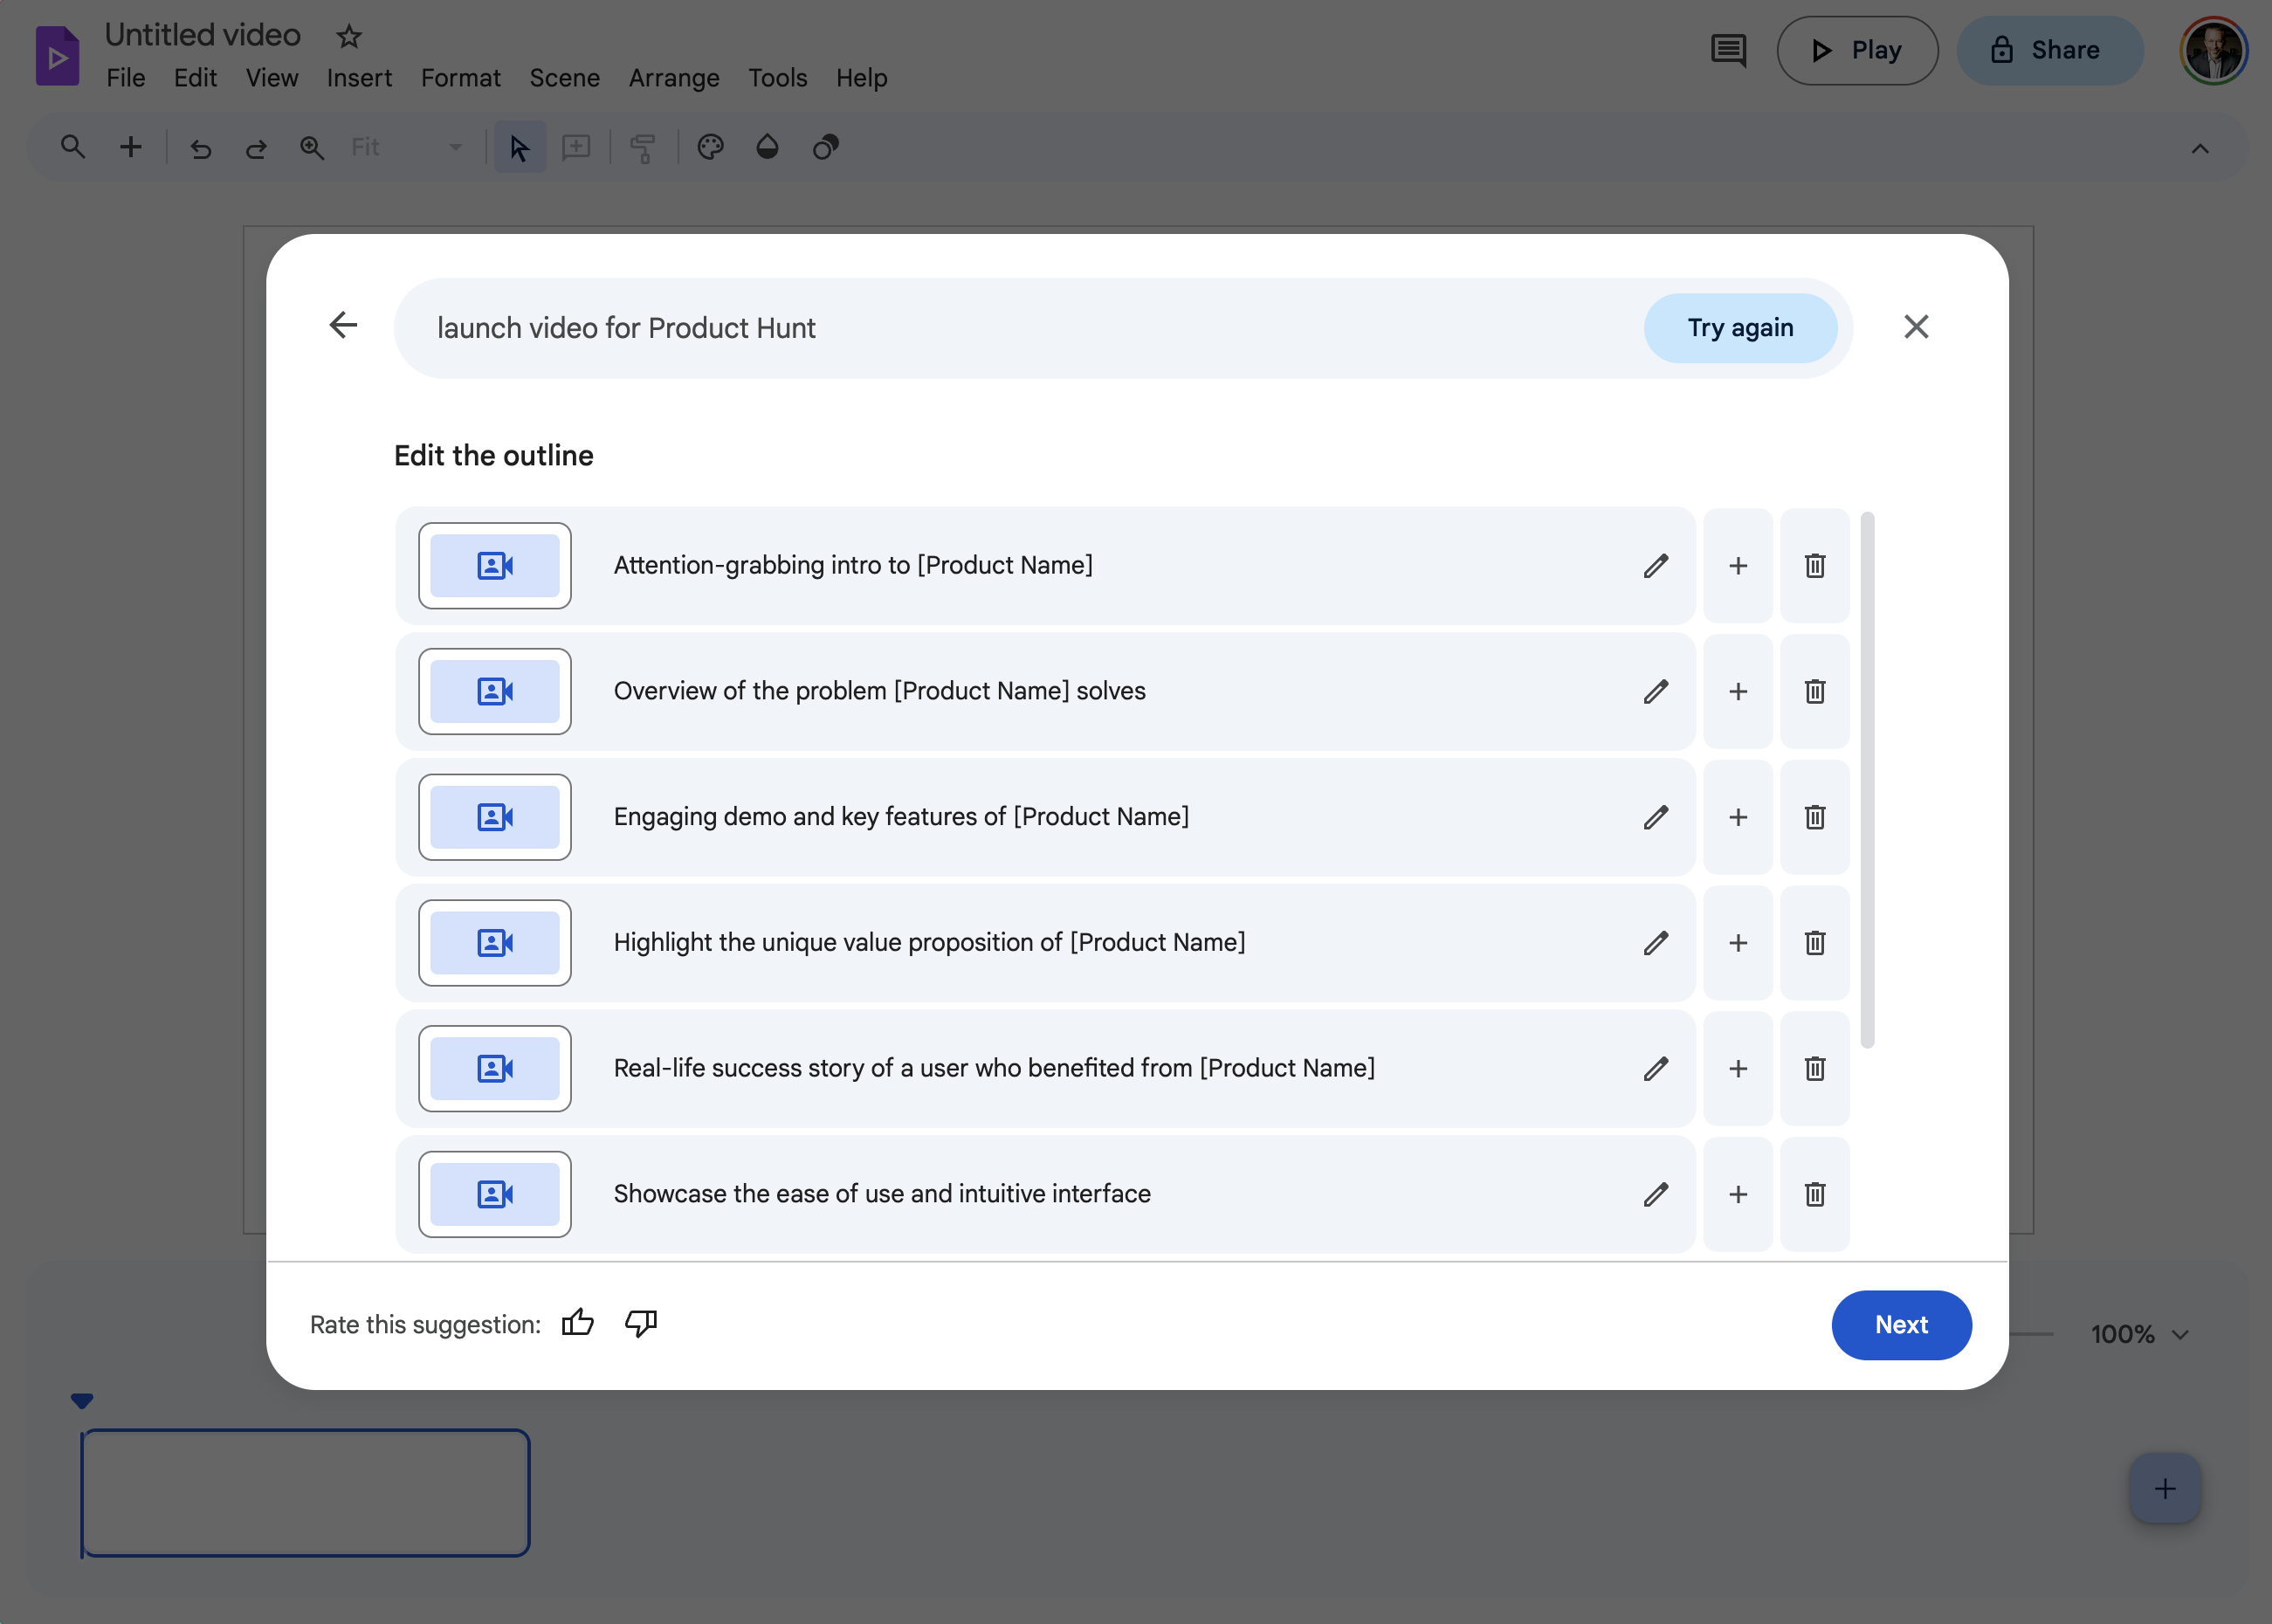Image resolution: width=2272 pixels, height=1624 pixels.
Task: Click Next to proceed to generation
Action: pos(1901,1324)
